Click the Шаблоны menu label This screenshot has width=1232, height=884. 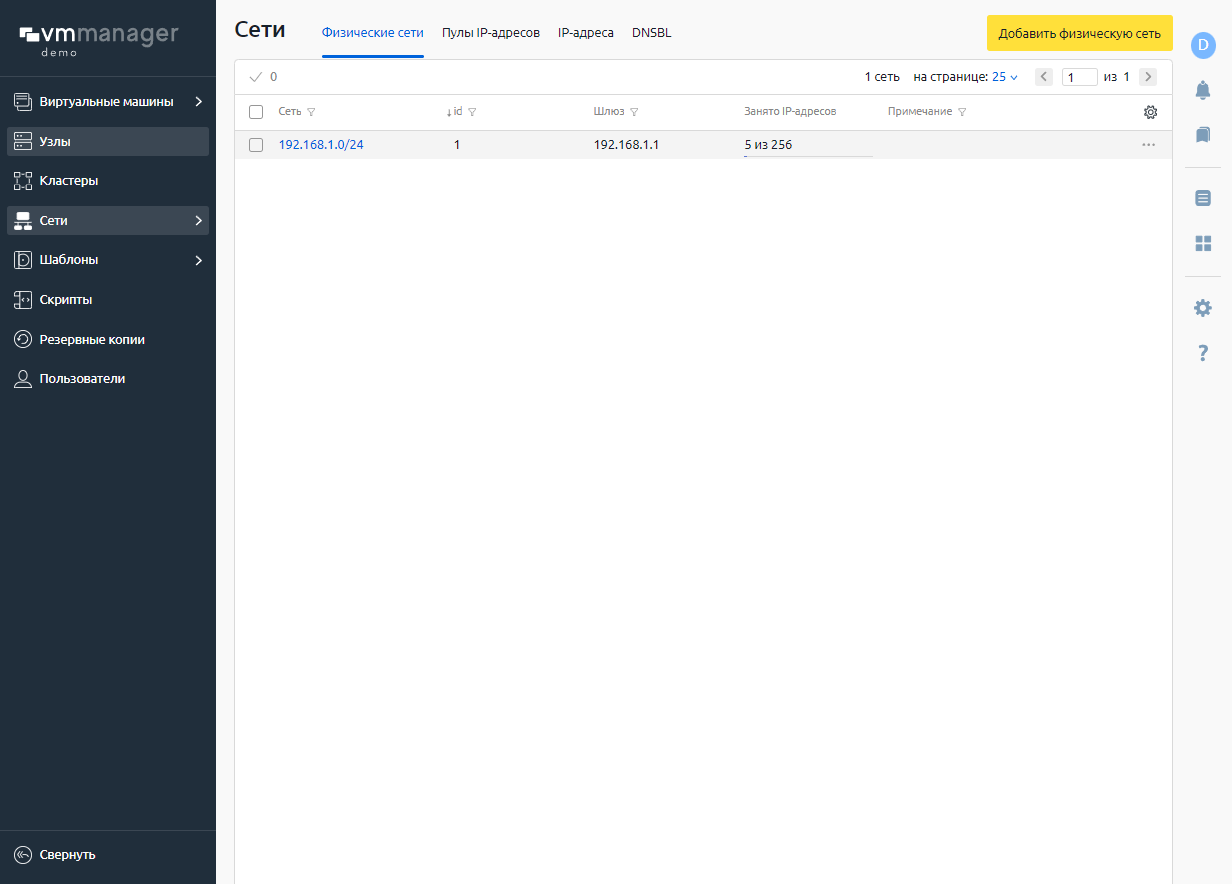pos(69,260)
